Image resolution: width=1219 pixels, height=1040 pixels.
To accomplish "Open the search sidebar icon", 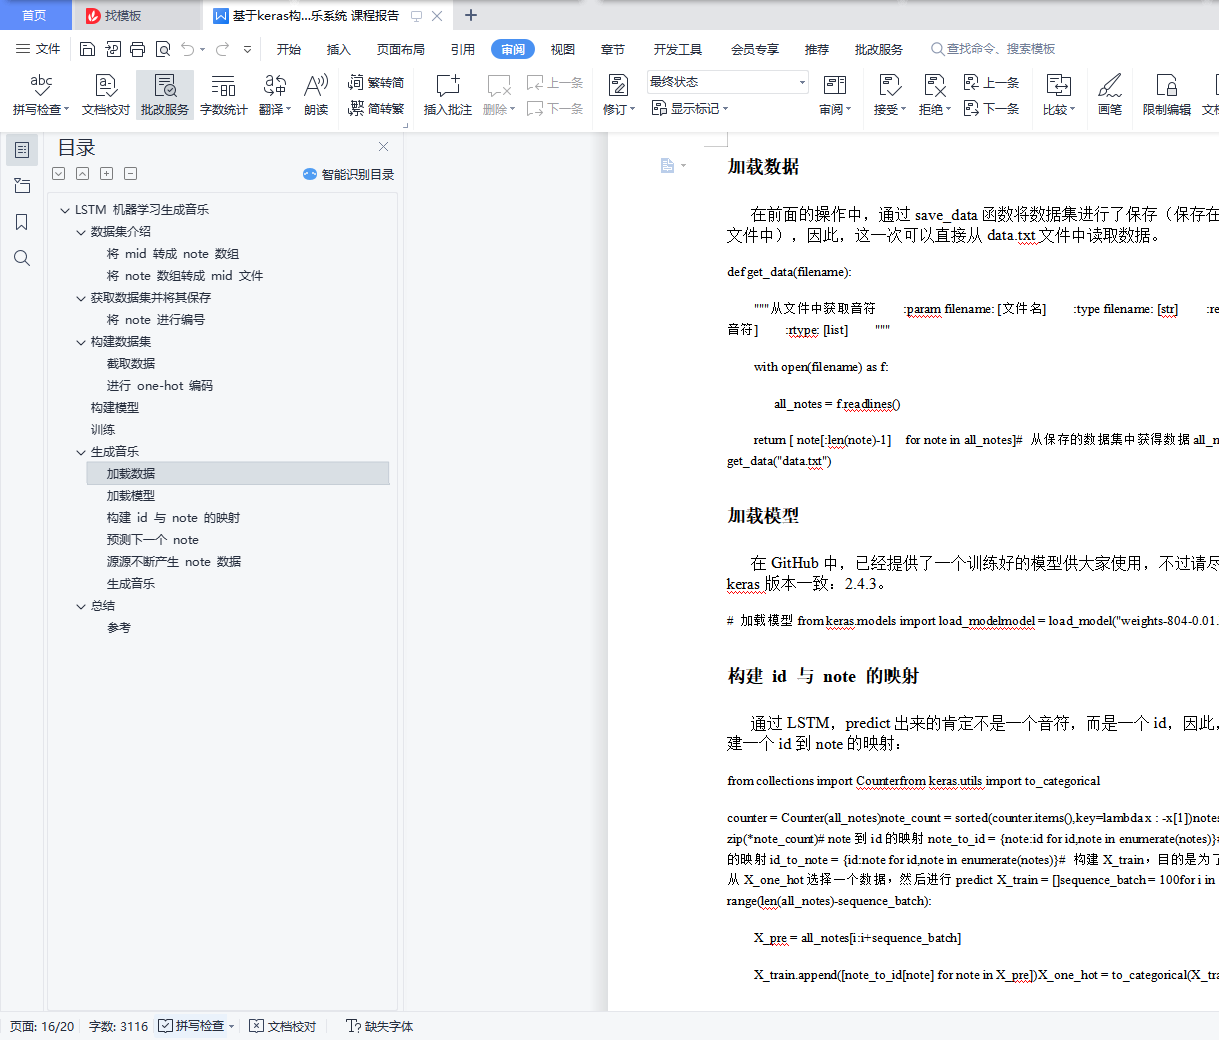I will 22,258.
